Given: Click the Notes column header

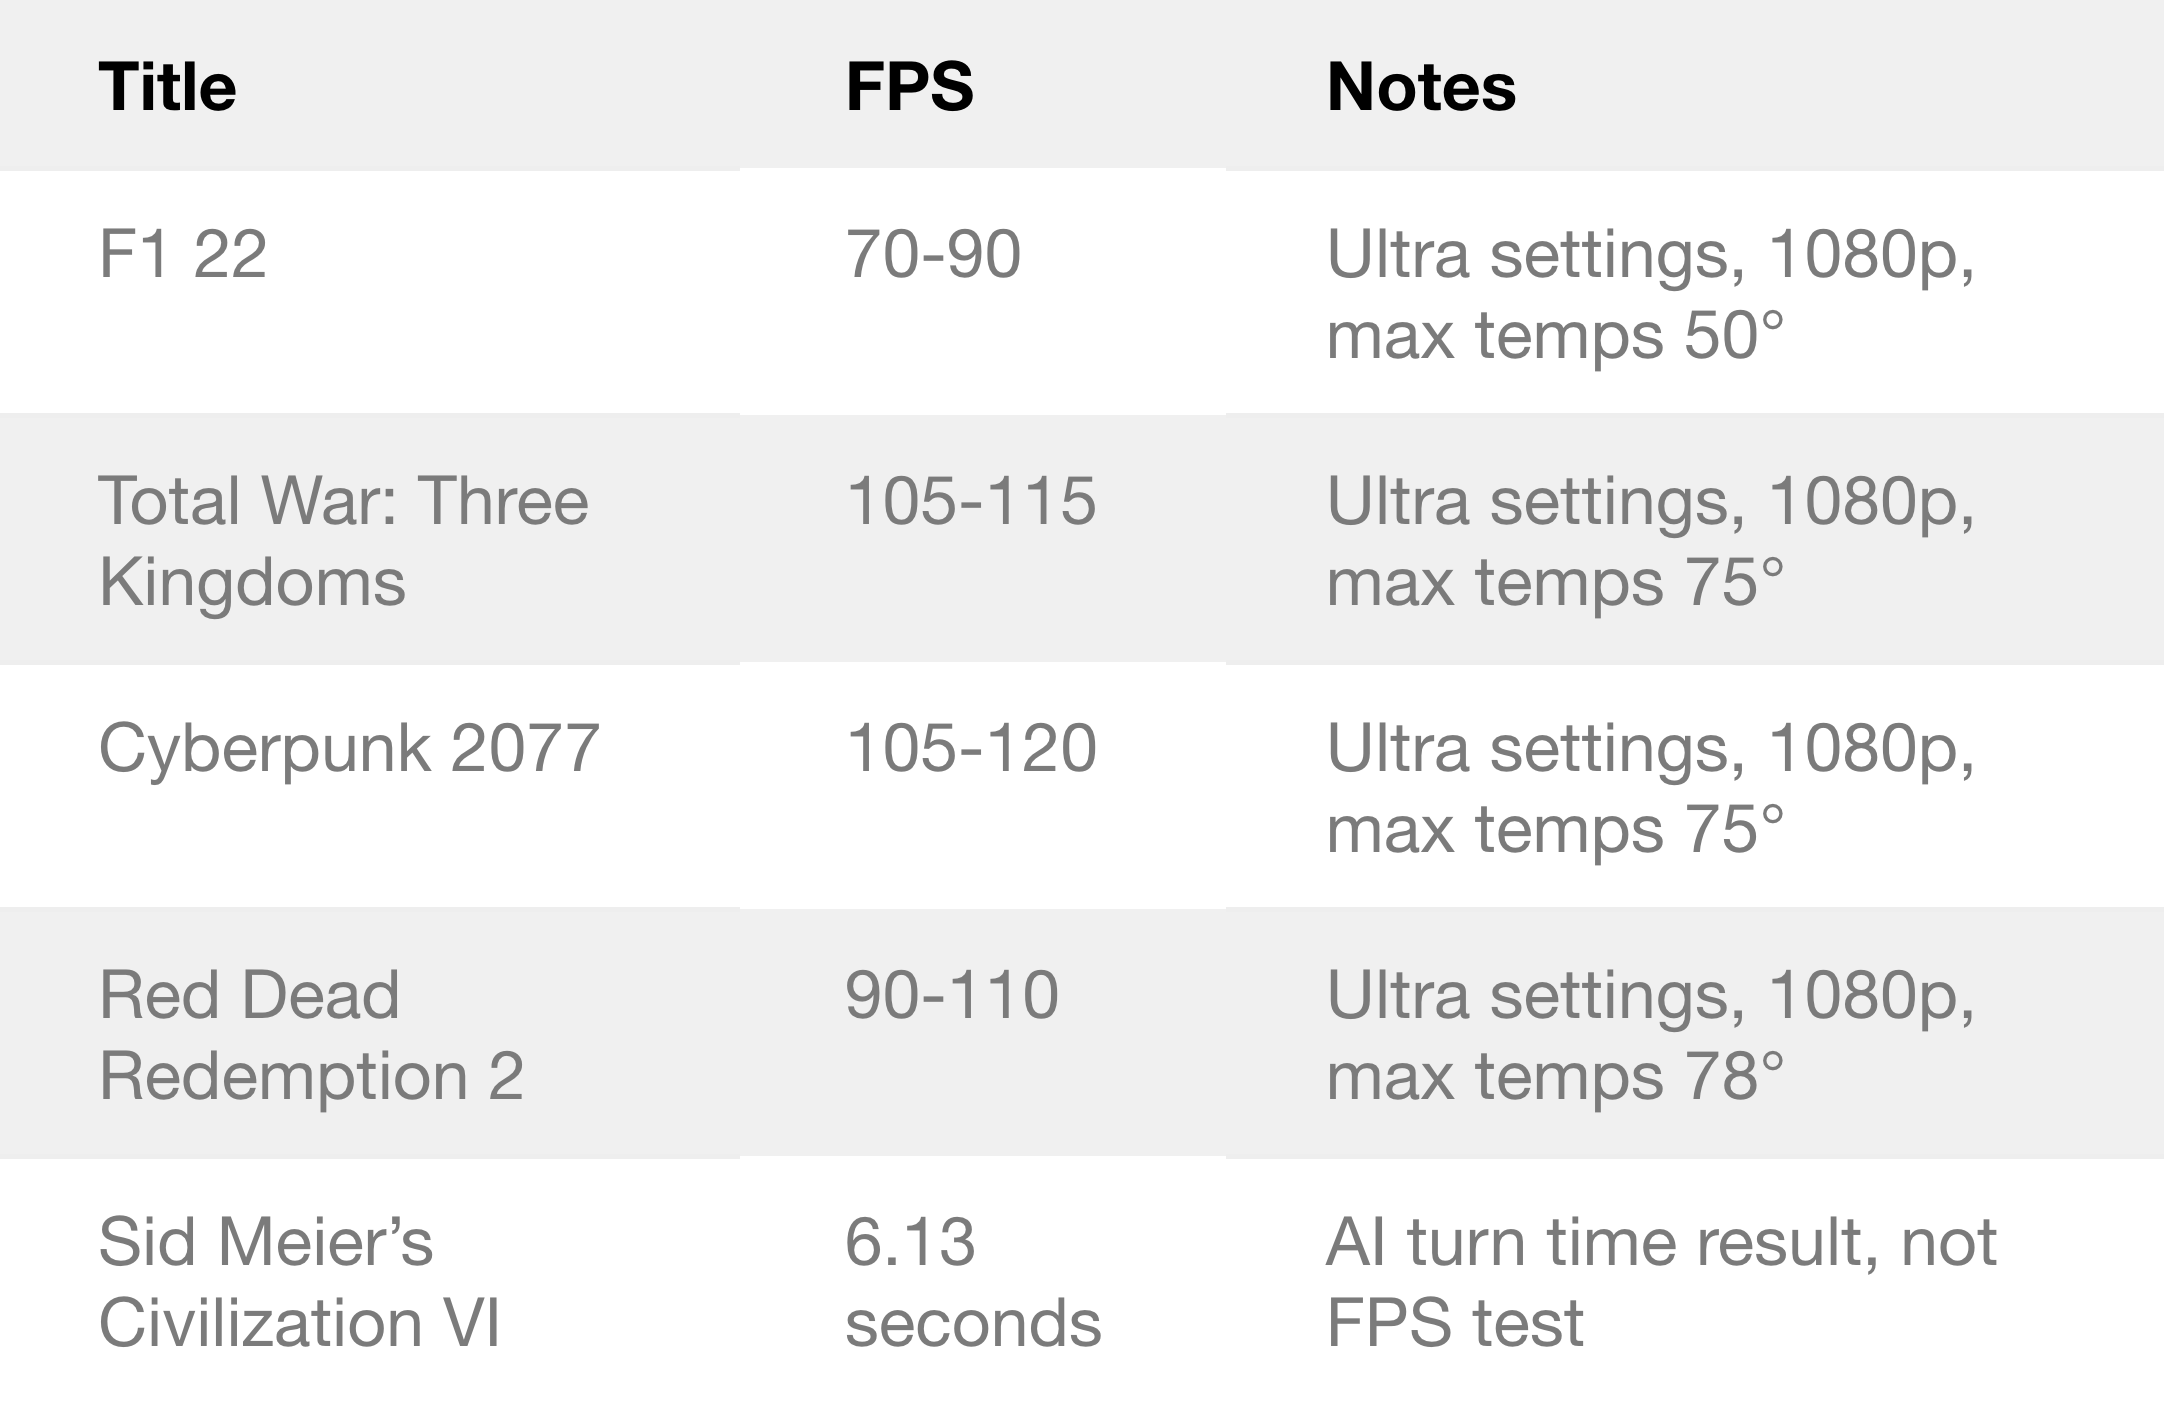Looking at the screenshot, I should tap(1421, 87).
